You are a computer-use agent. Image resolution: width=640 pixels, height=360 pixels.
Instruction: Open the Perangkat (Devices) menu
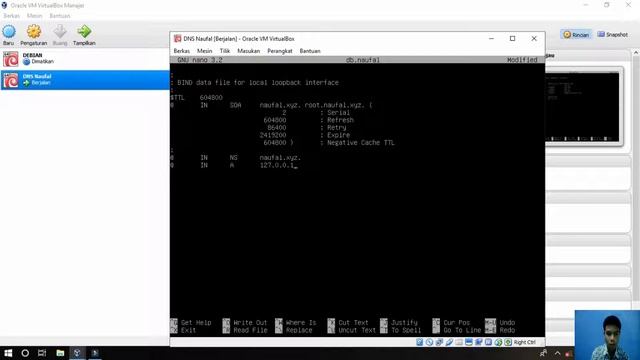(280, 51)
